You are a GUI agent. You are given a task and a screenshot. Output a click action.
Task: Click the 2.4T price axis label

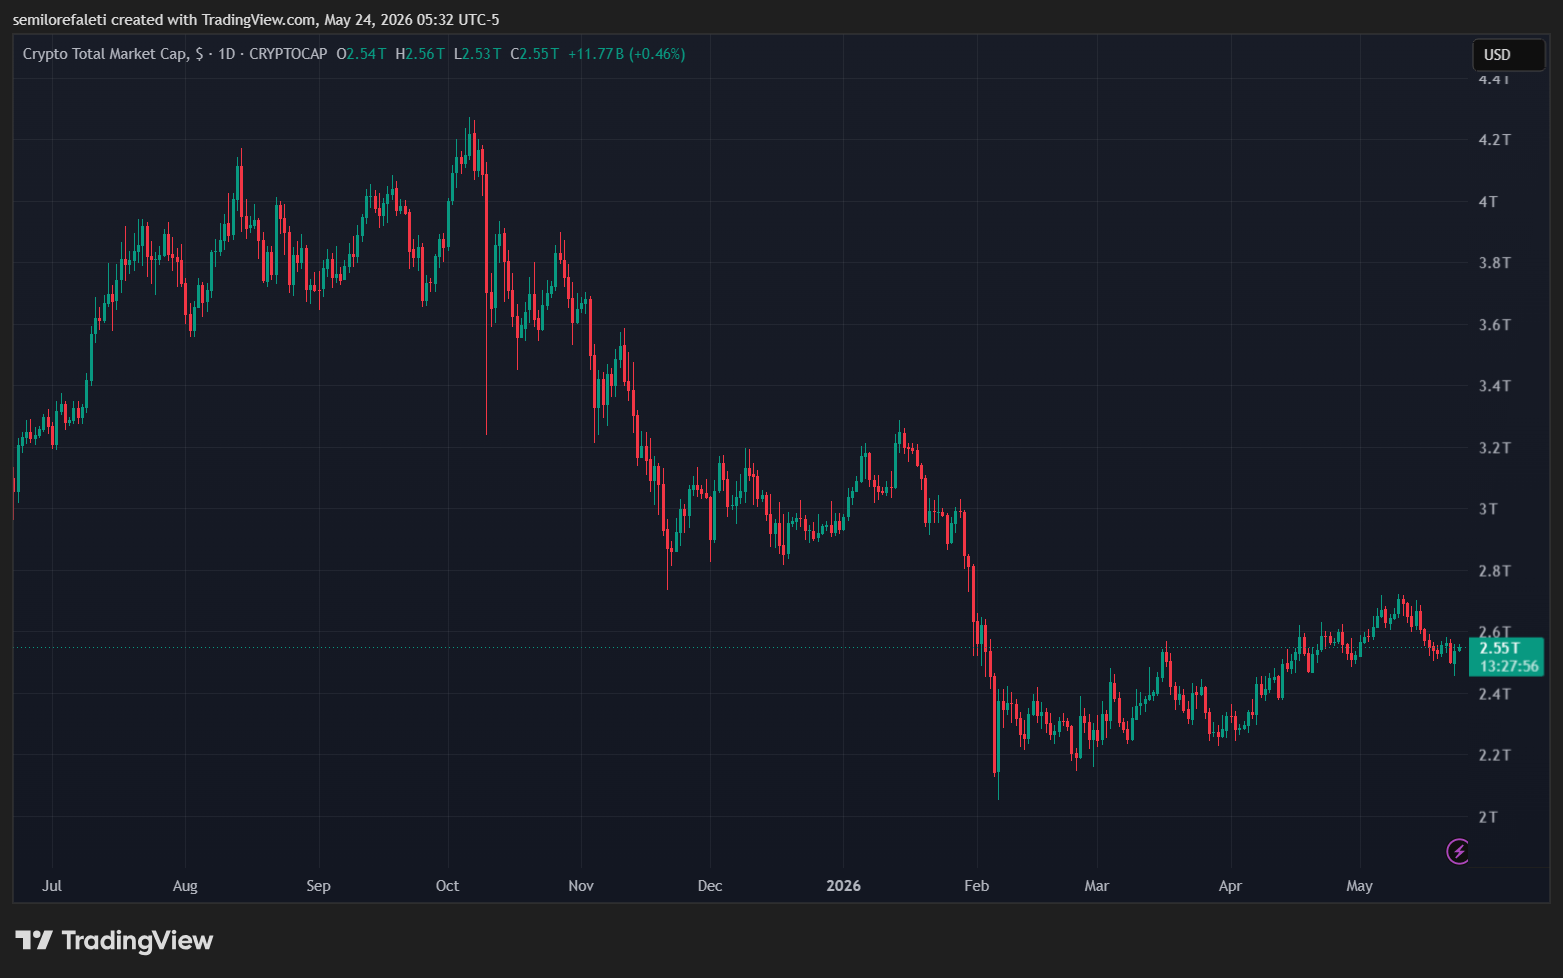[1494, 694]
